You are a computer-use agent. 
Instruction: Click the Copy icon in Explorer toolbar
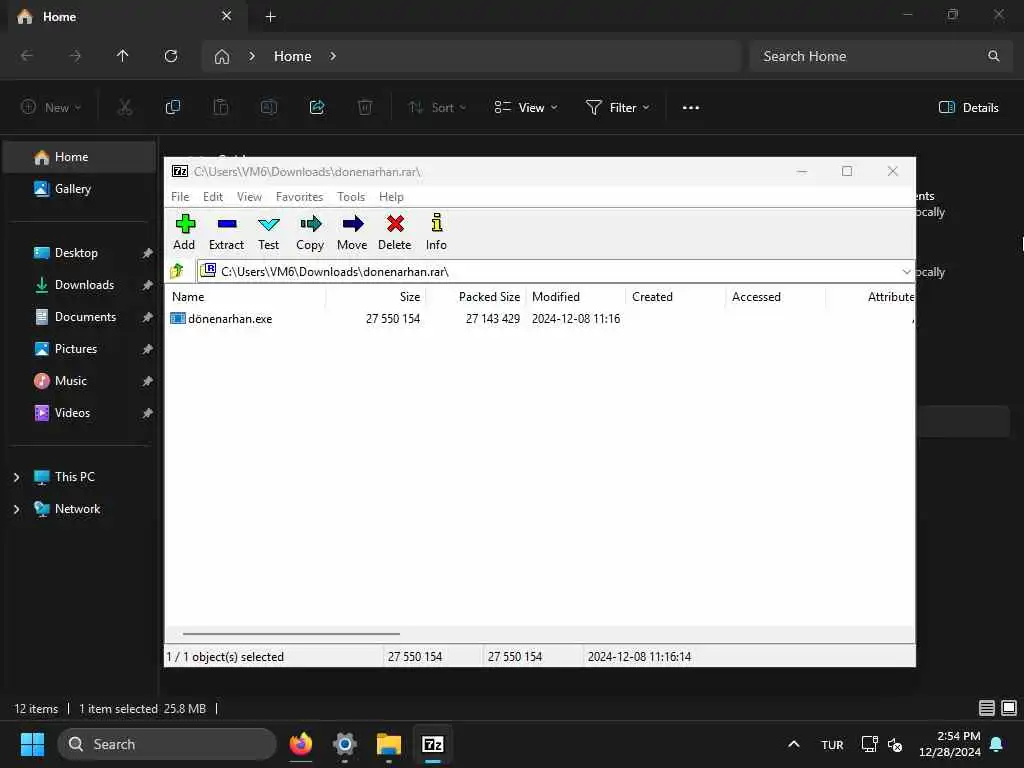[173, 107]
